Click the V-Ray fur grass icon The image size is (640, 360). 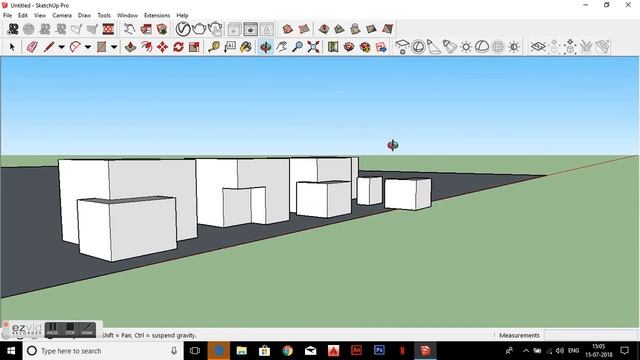586,47
